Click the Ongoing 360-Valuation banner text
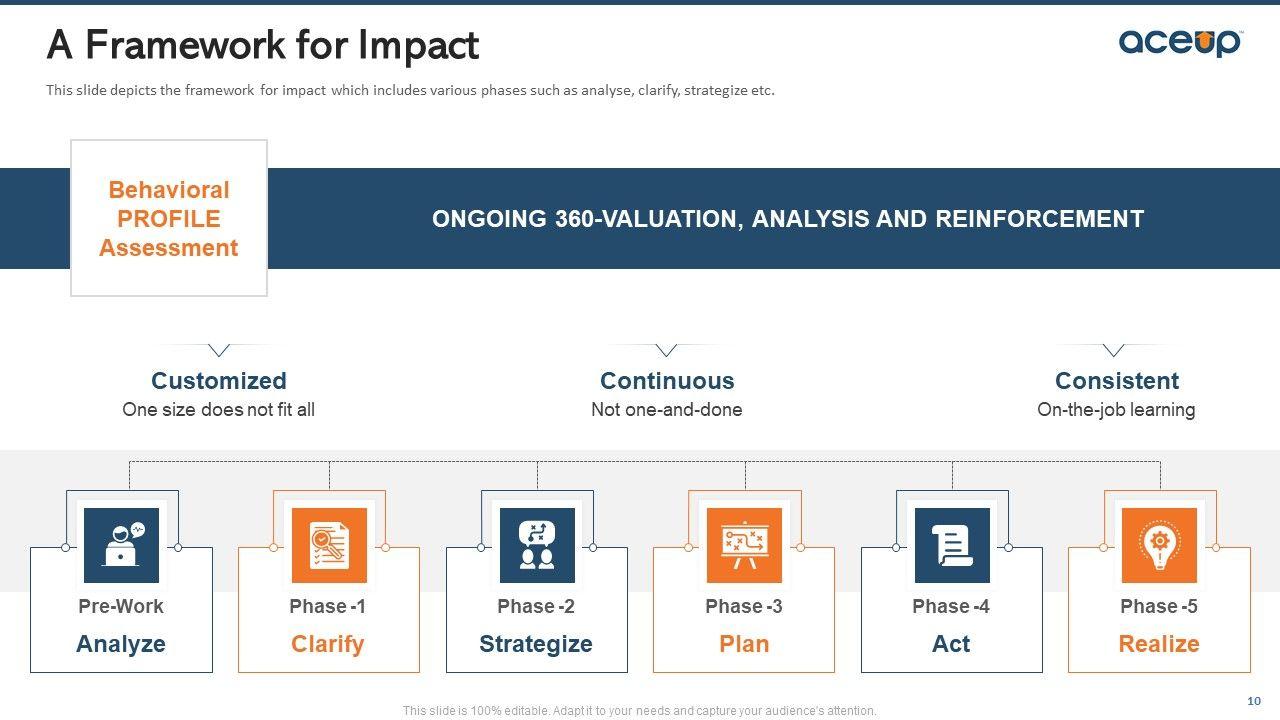 tap(788, 219)
